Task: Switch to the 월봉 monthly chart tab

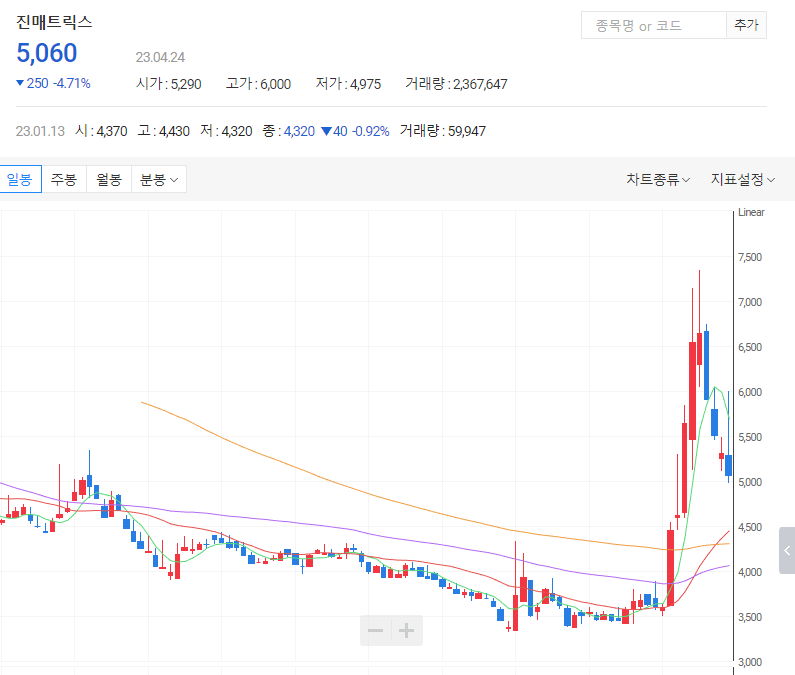Action: pyautogui.click(x=109, y=179)
